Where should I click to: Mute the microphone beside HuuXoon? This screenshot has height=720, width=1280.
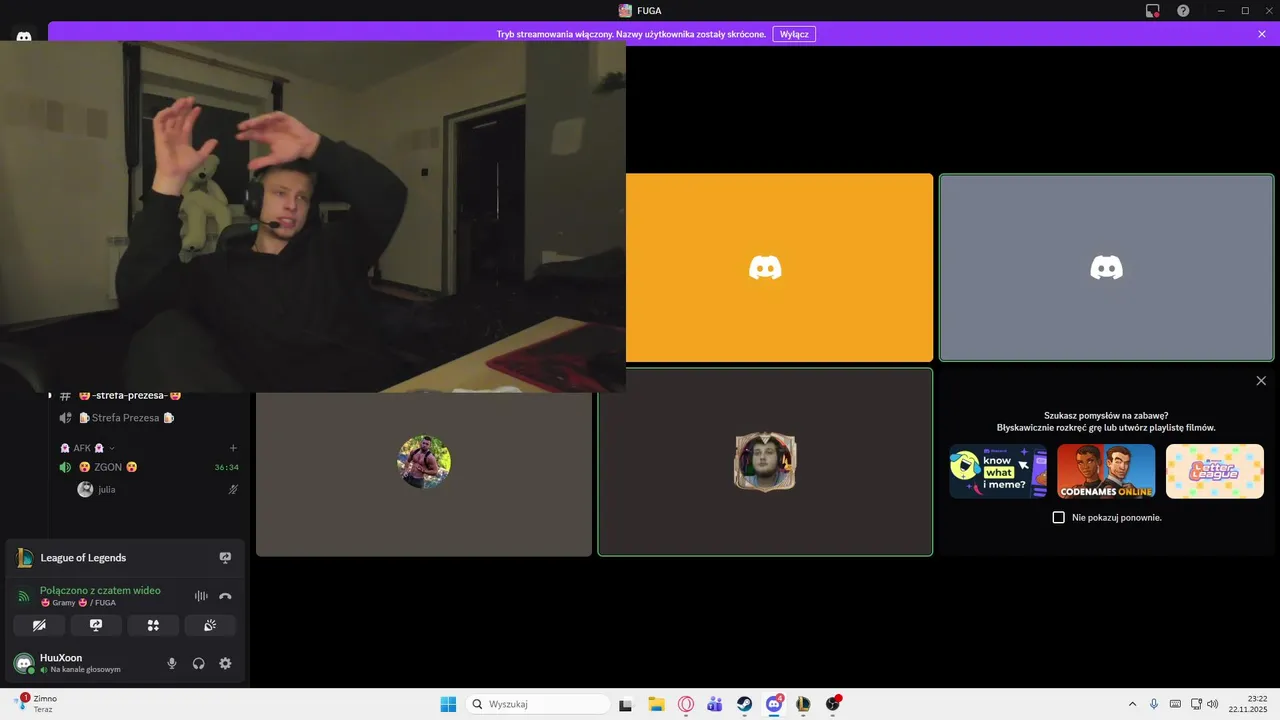click(x=172, y=663)
